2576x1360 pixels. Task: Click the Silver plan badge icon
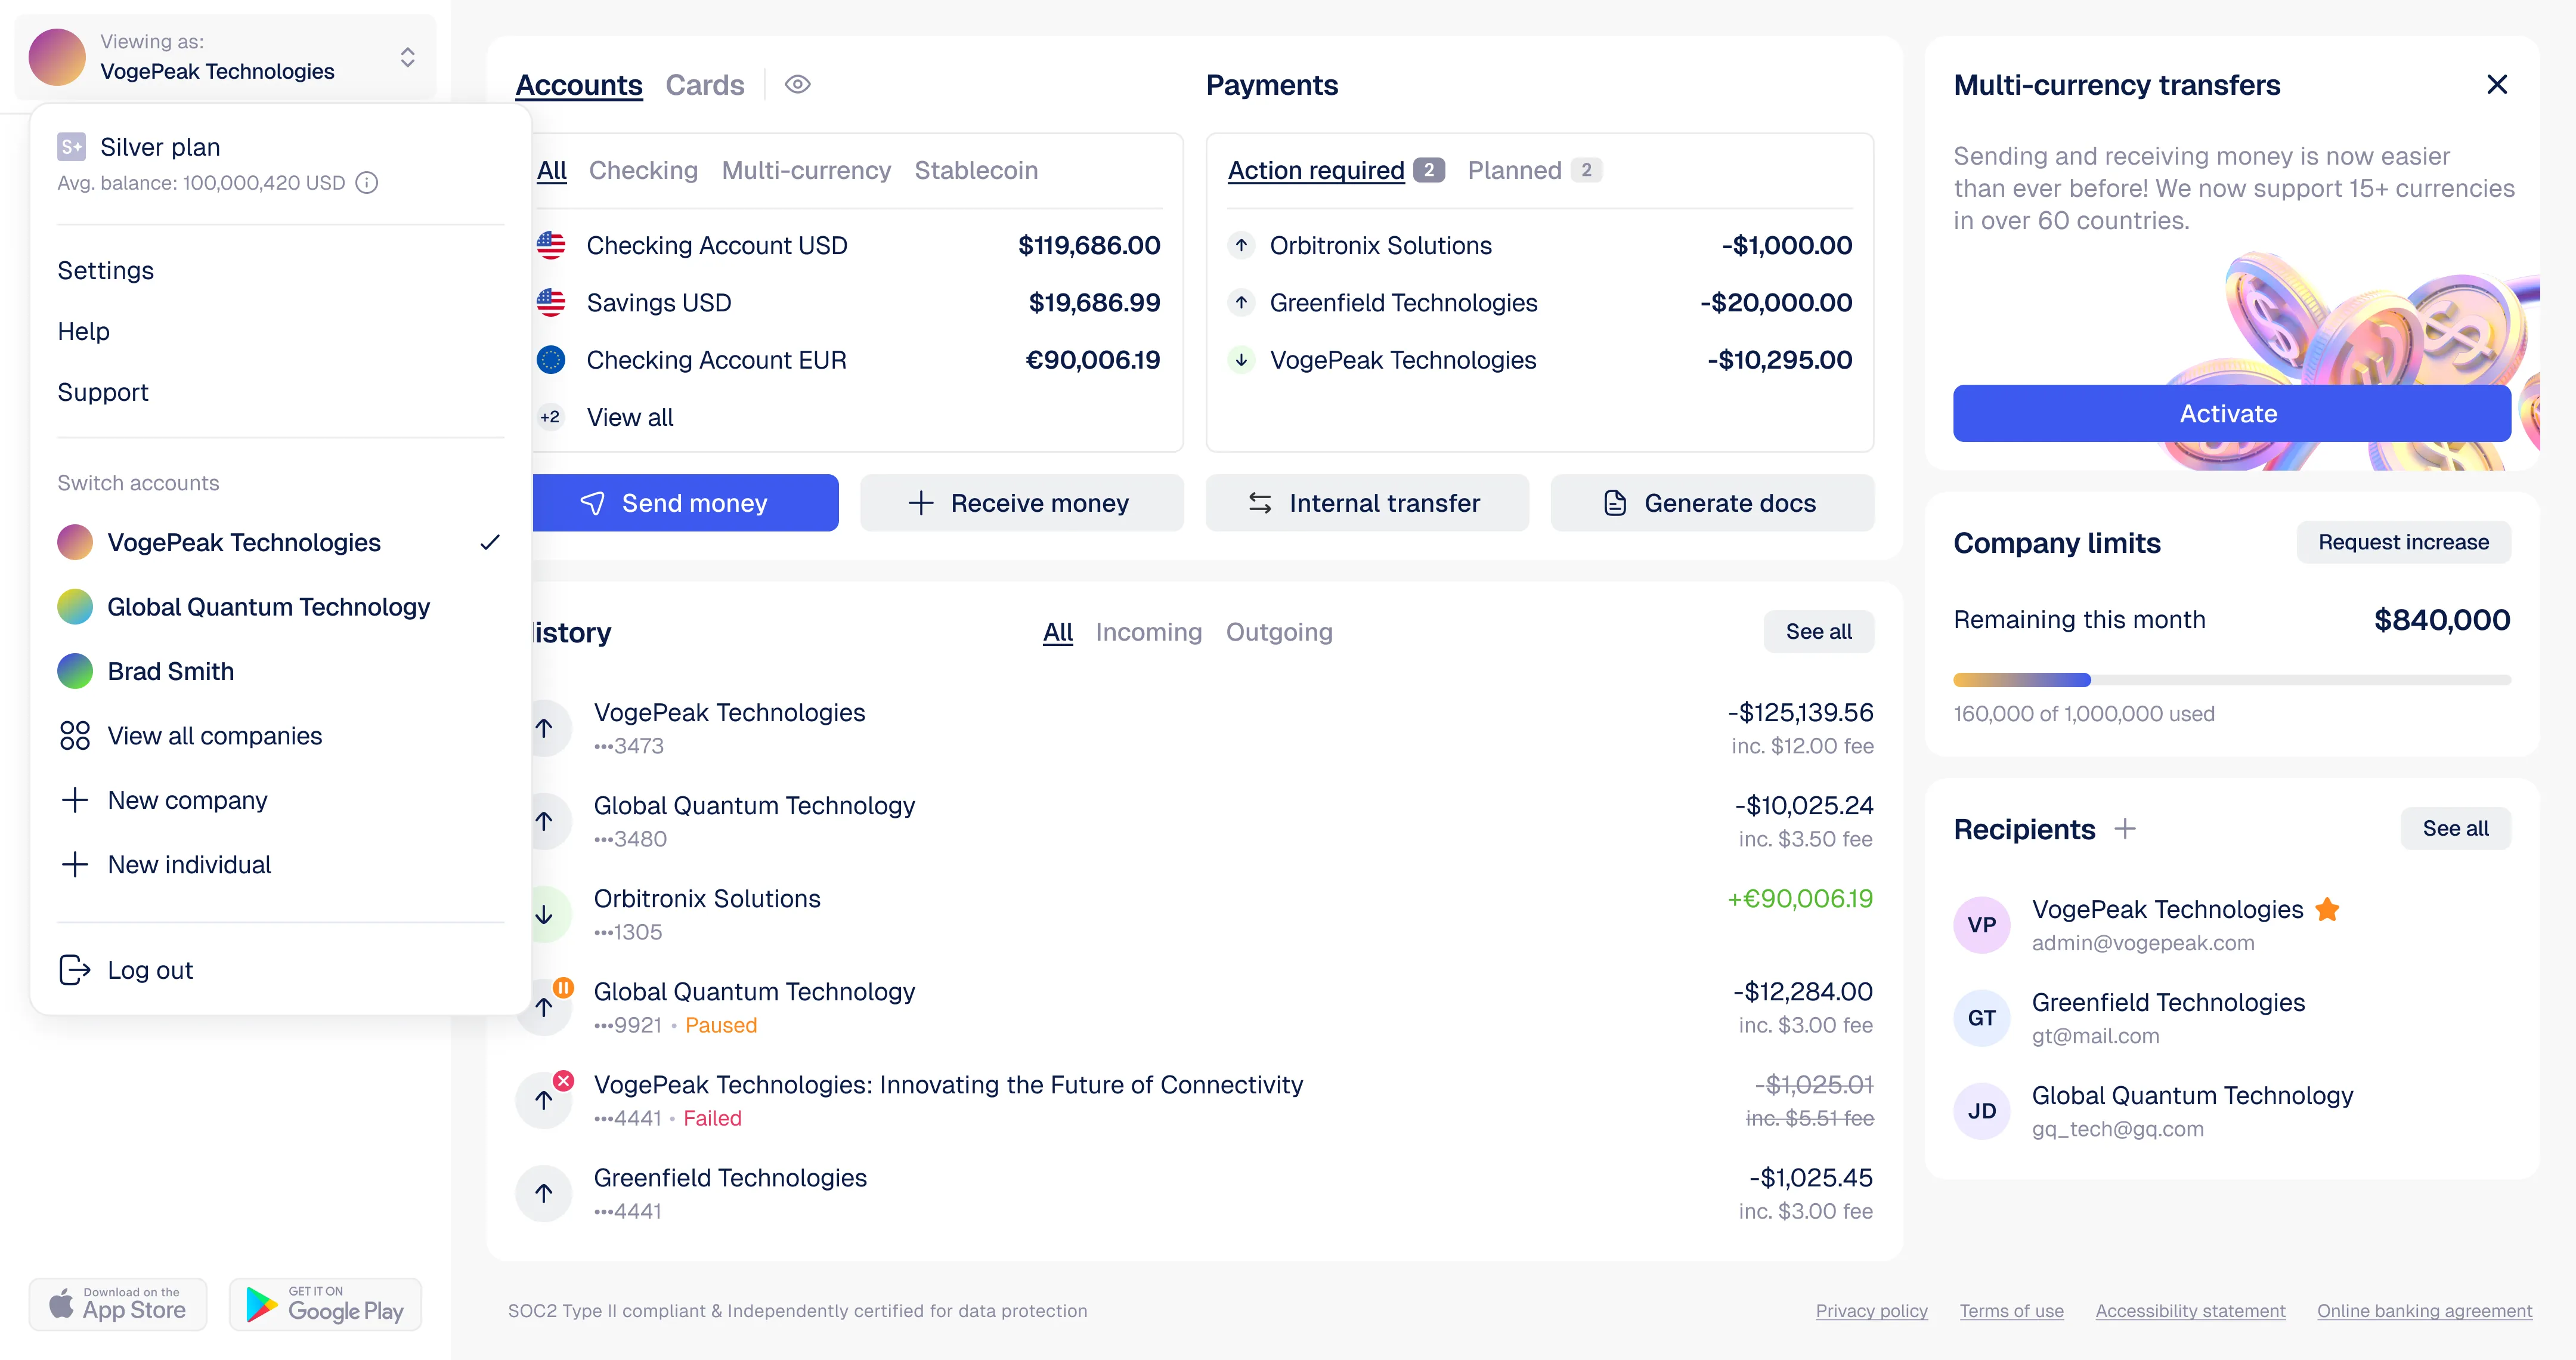[x=71, y=147]
